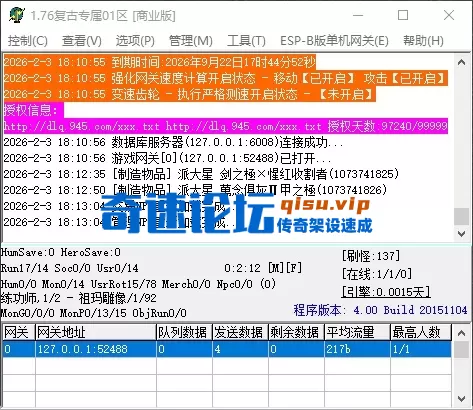The height and width of the screenshot is (410, 473).
Task: Click the MonG0/0/0 MonP0/13/15 status line
Action: pos(94,313)
